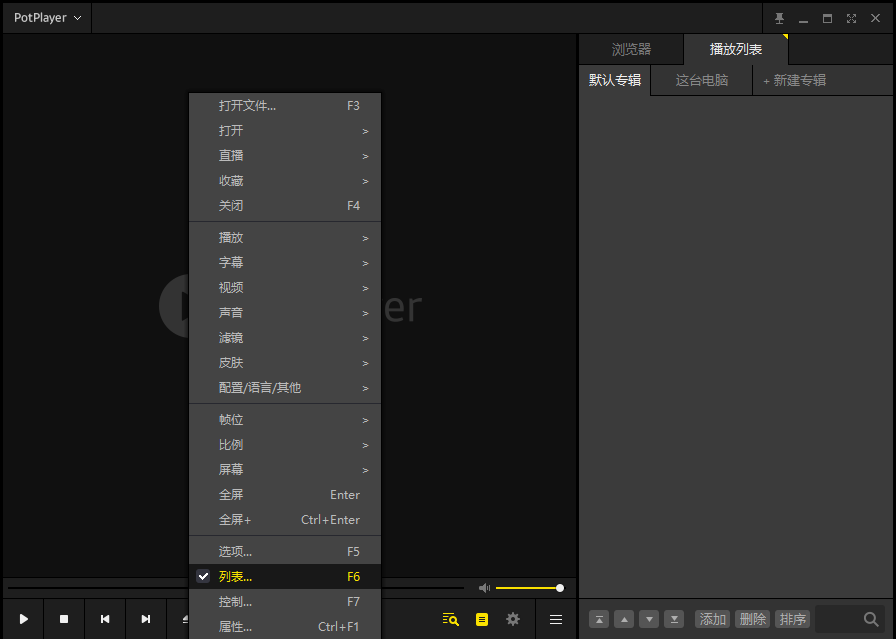Image resolution: width=896 pixels, height=639 pixels.
Task: Click the 排序 sort button
Action: [793, 619]
